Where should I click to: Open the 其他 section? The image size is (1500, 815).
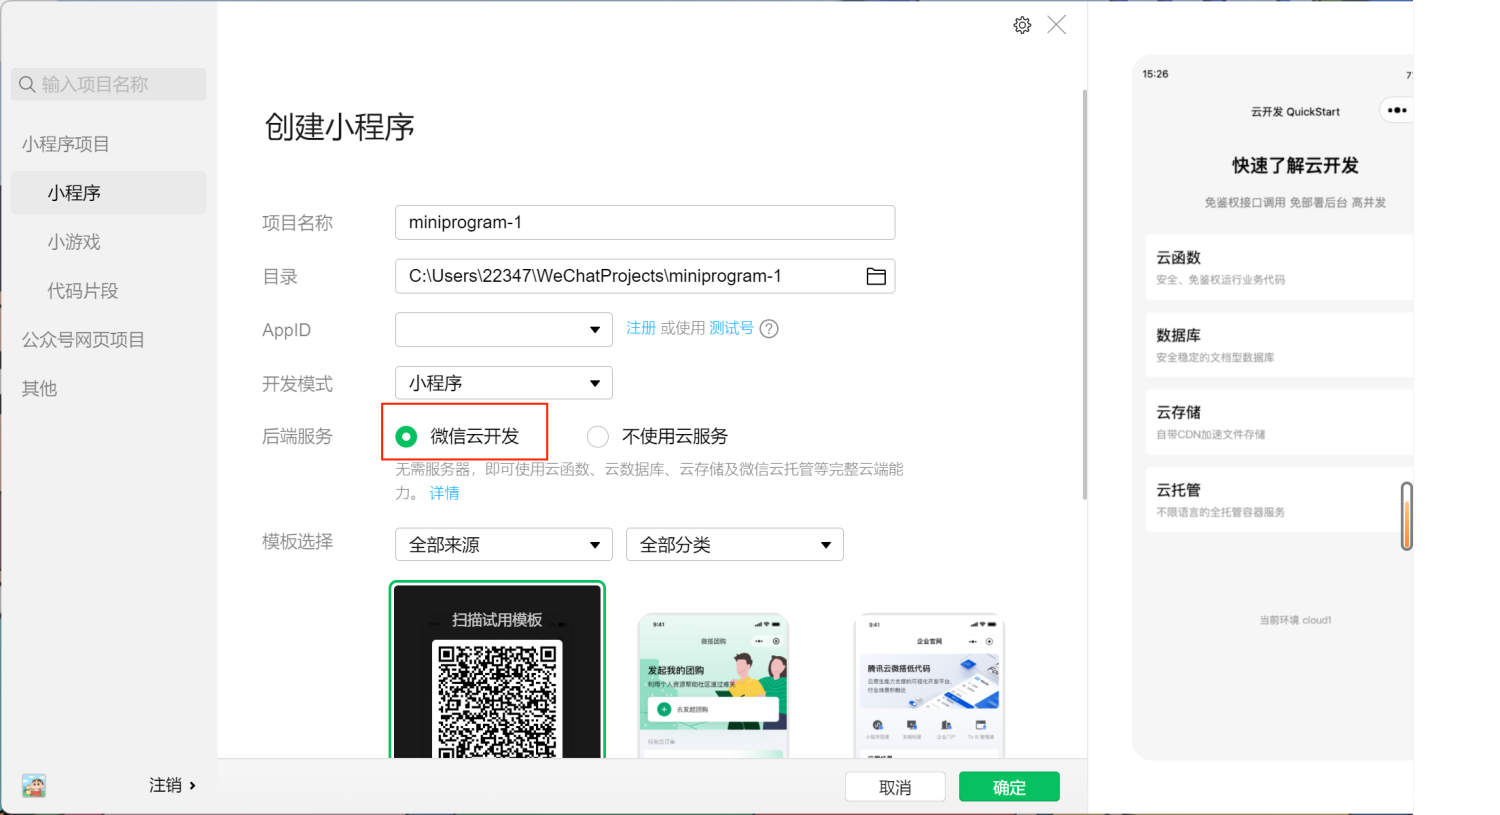click(39, 389)
